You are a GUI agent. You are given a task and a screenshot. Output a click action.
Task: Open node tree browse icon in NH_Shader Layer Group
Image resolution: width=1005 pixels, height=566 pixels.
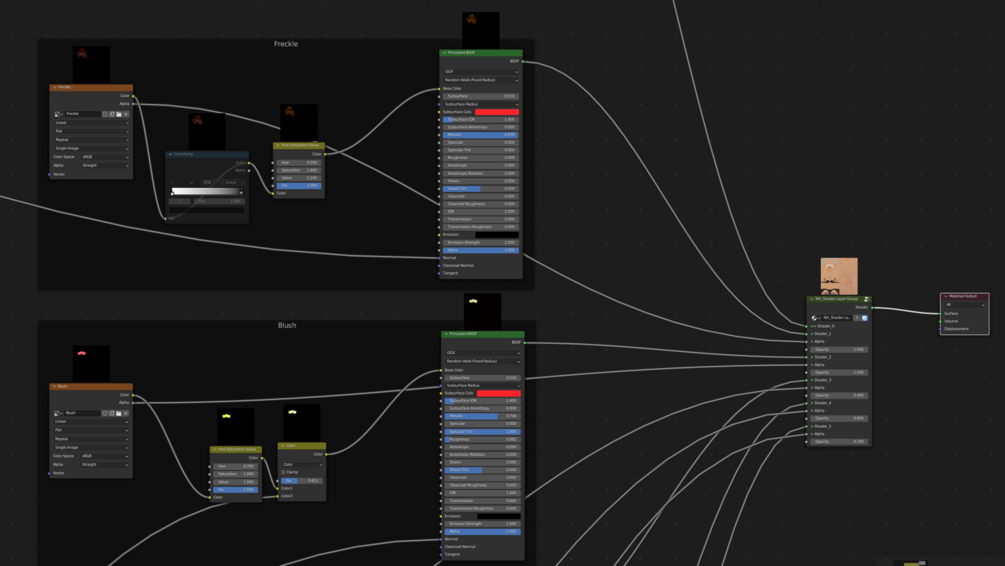(816, 318)
